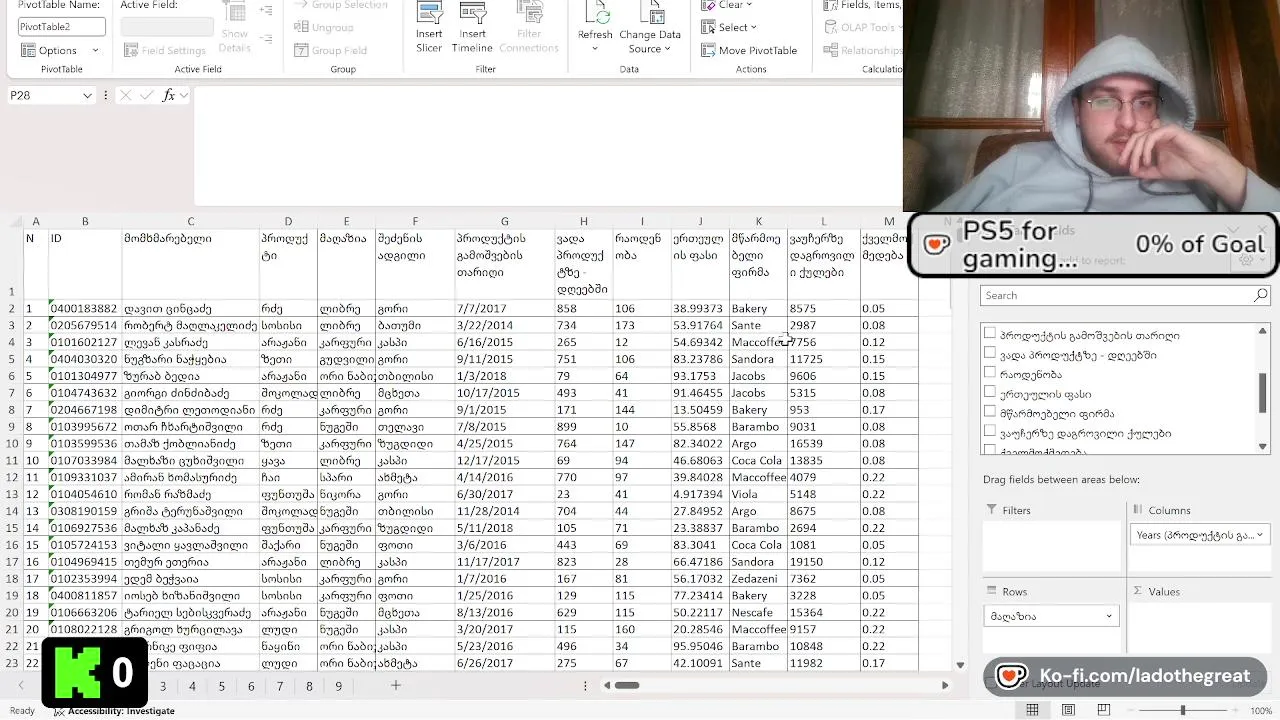Viewport: 1280px width, 720px height.
Task: Open OLAP Tools menu
Action: 862,27
